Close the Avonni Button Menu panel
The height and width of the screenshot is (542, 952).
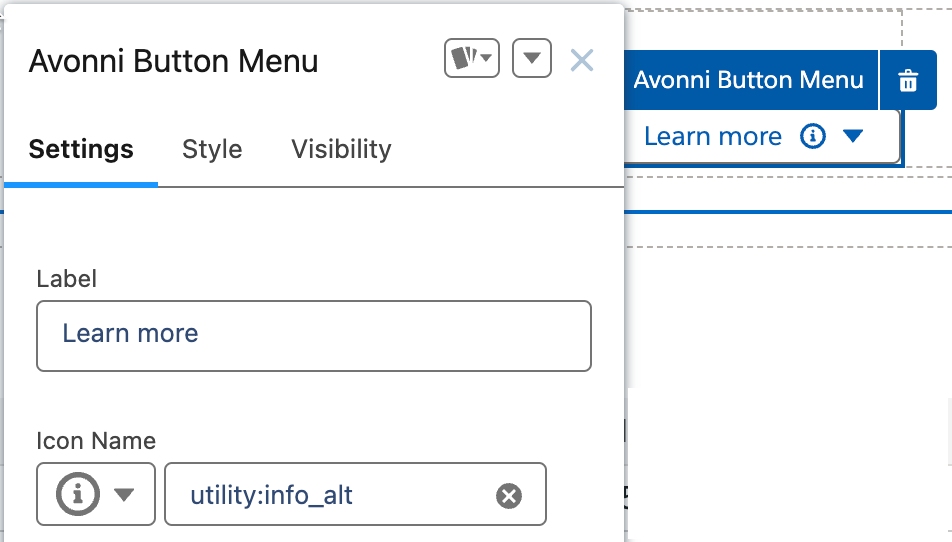582,61
